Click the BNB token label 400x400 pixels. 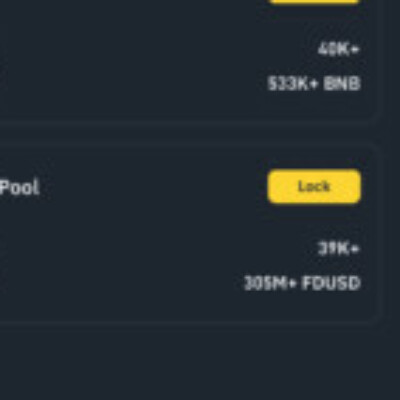pyautogui.click(x=342, y=83)
